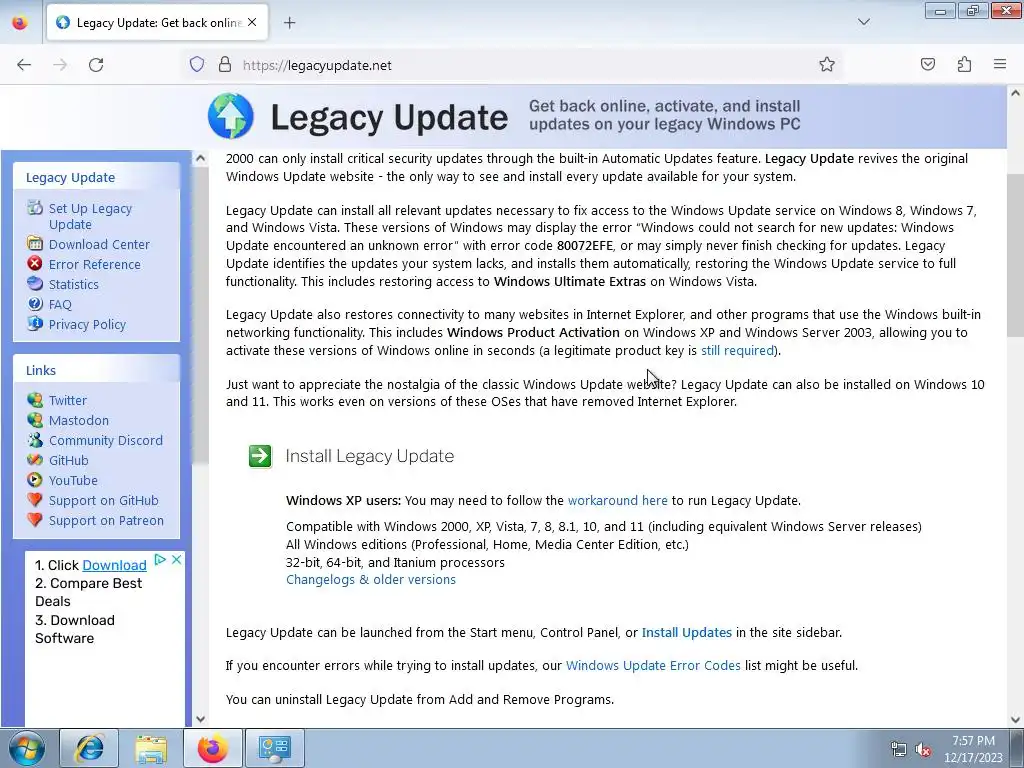The image size is (1024, 768).
Task: Open the Privacy Policy link
Action: point(88,325)
